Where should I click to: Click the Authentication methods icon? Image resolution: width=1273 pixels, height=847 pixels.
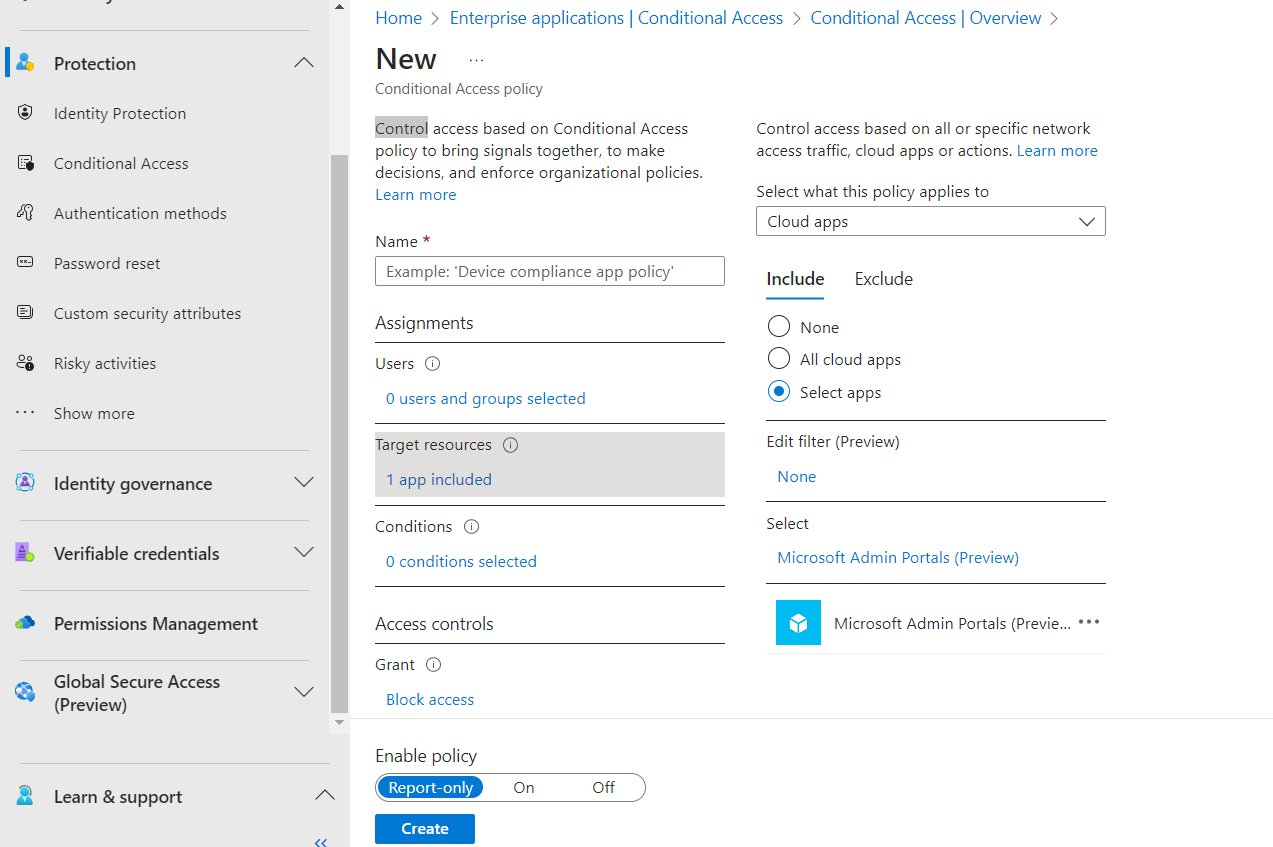point(24,212)
